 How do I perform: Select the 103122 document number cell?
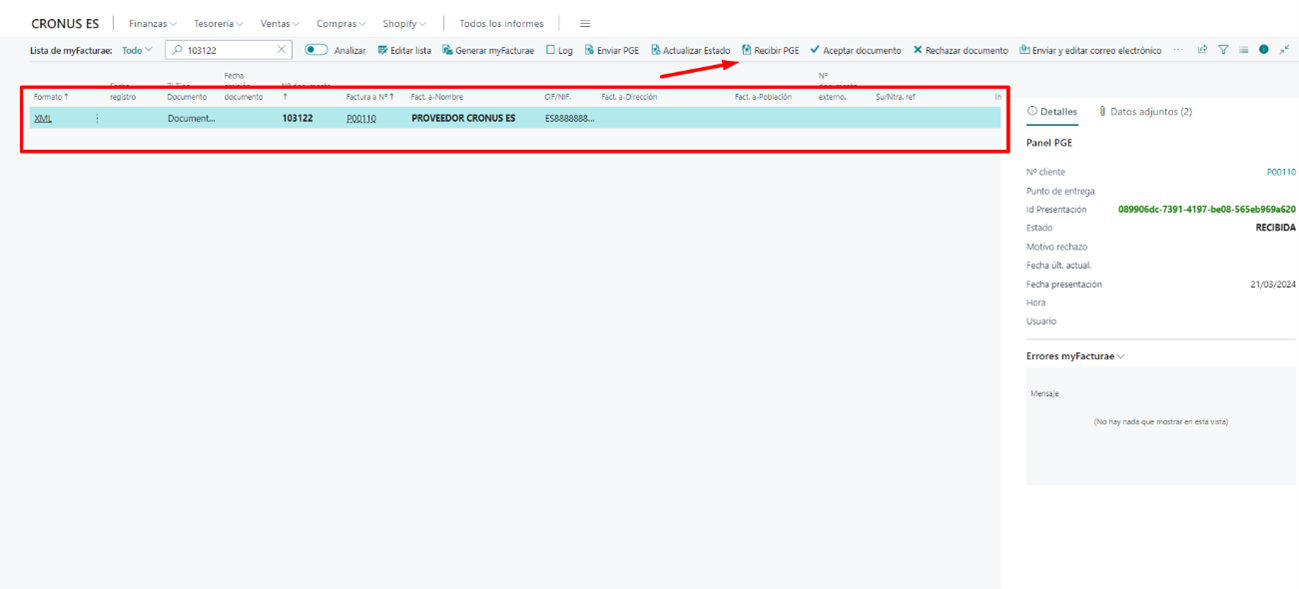pos(297,118)
